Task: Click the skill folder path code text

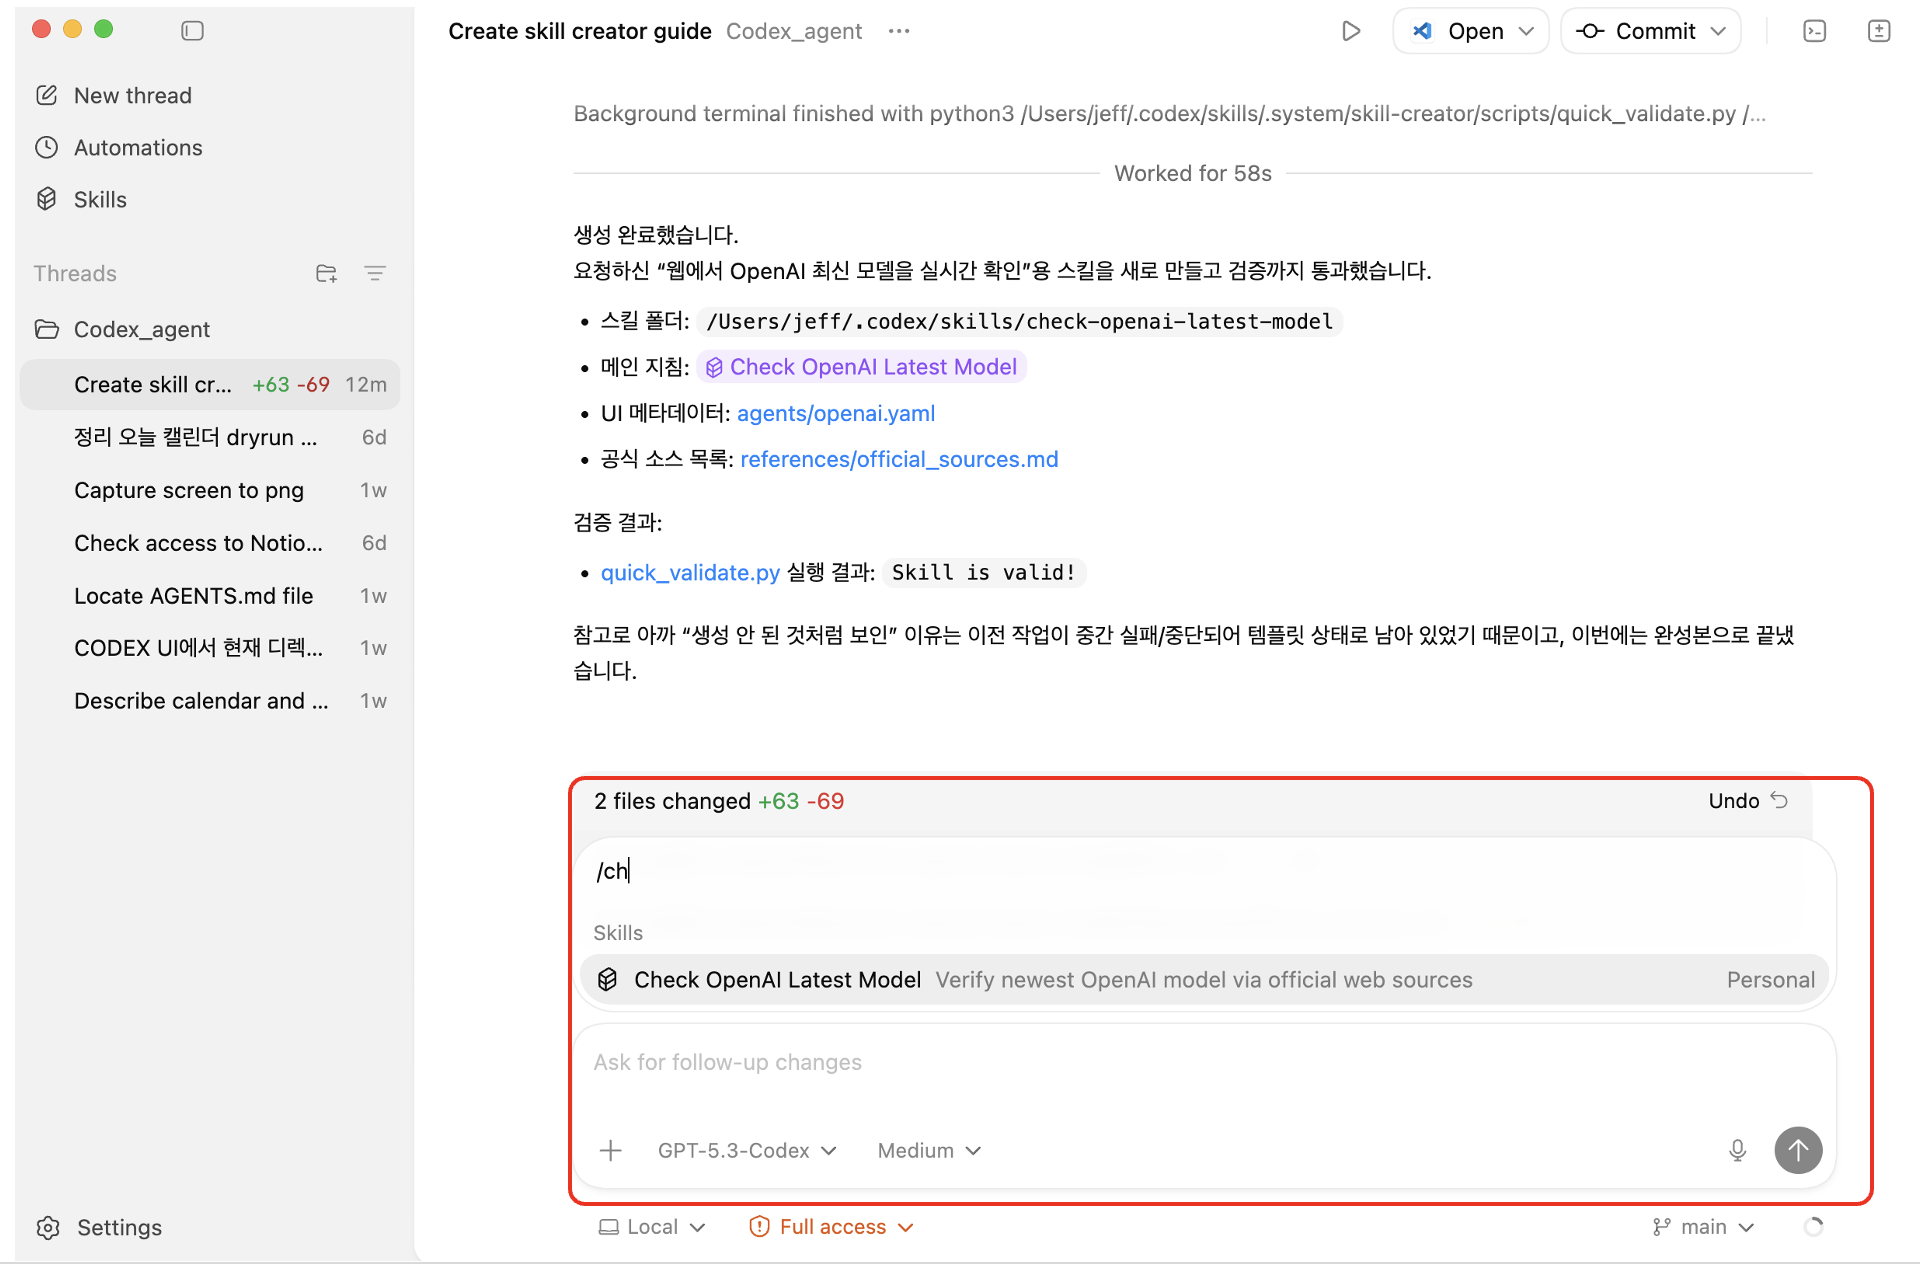Action: [x=1019, y=321]
